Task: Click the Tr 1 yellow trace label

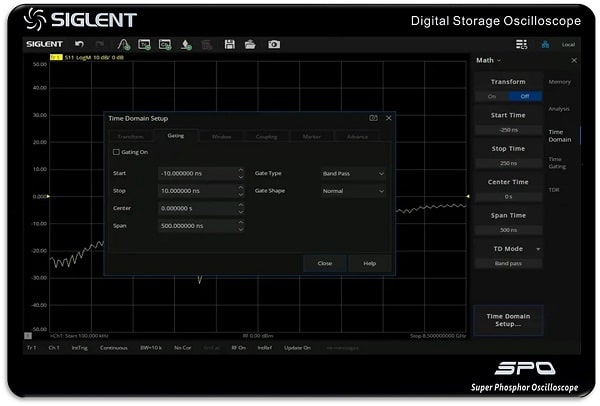Action: (x=56, y=57)
